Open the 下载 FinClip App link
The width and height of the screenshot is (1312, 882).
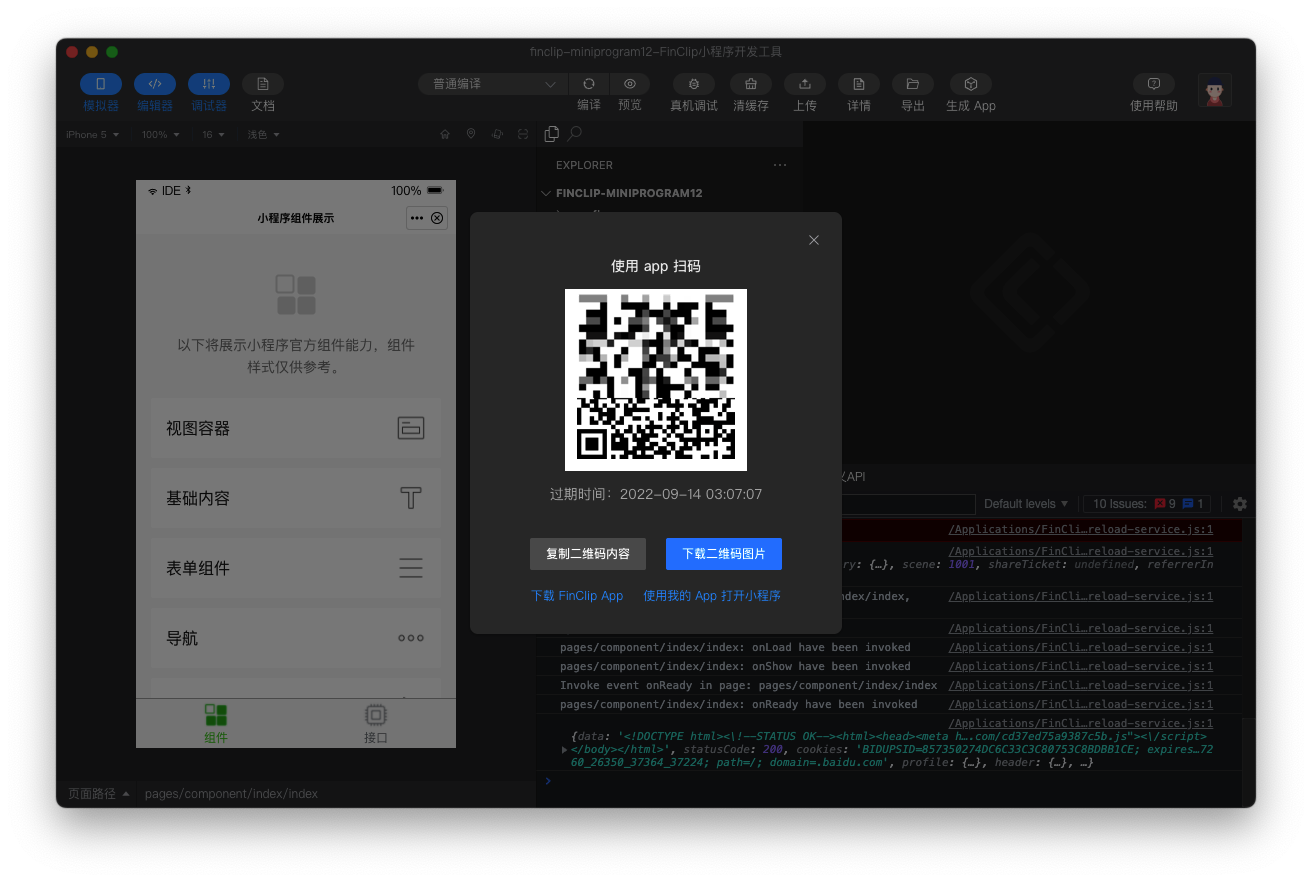577,596
